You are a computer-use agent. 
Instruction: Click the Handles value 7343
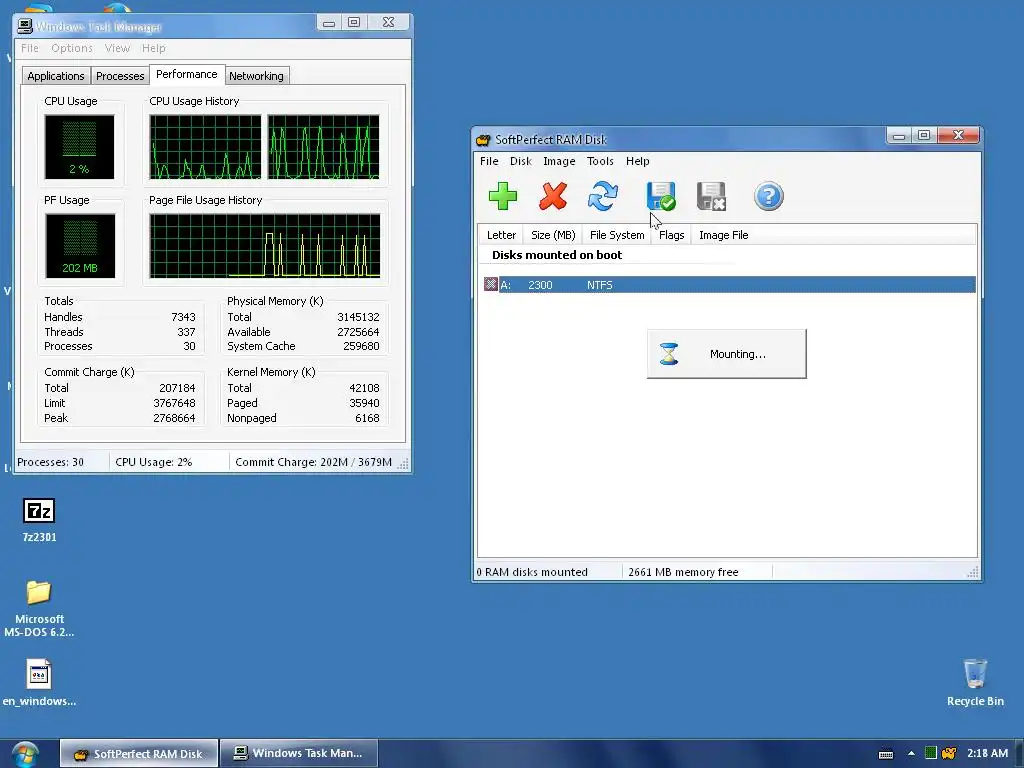(183, 317)
